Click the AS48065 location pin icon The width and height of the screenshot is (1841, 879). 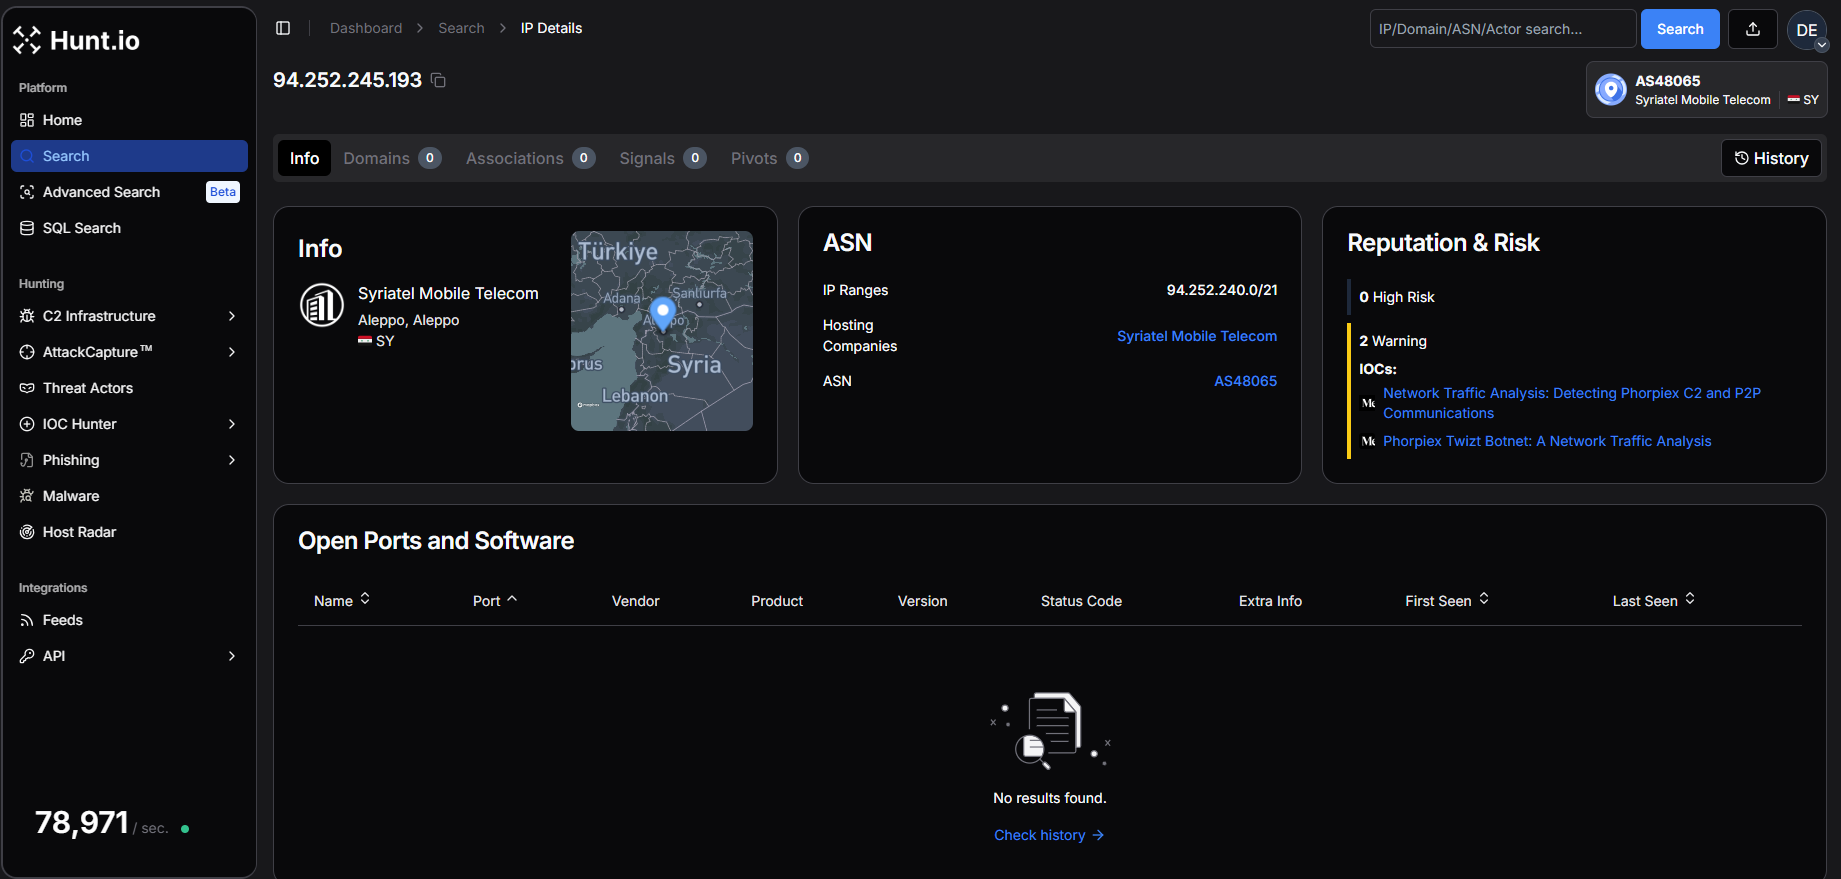(x=1610, y=90)
